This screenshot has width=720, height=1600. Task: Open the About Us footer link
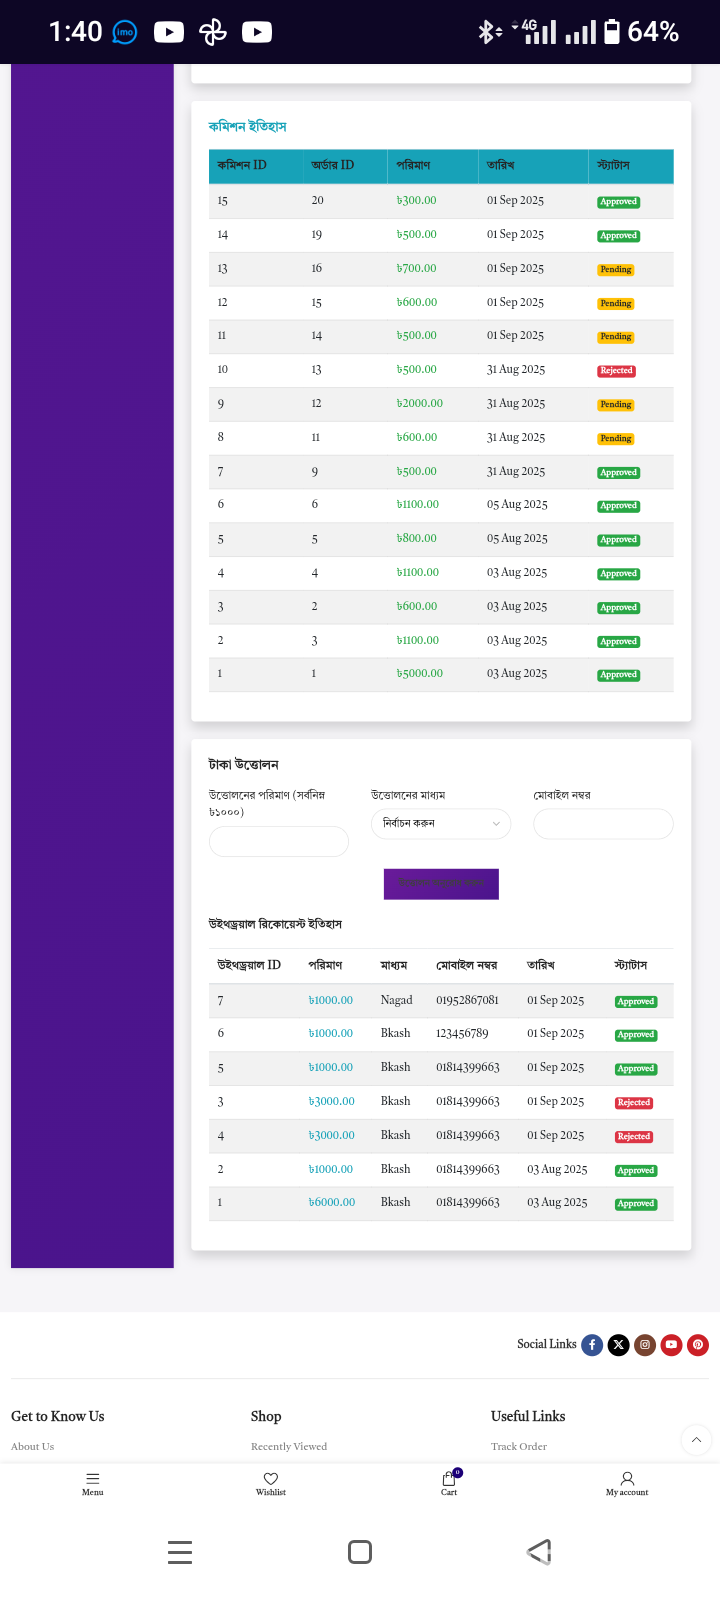[33, 1446]
